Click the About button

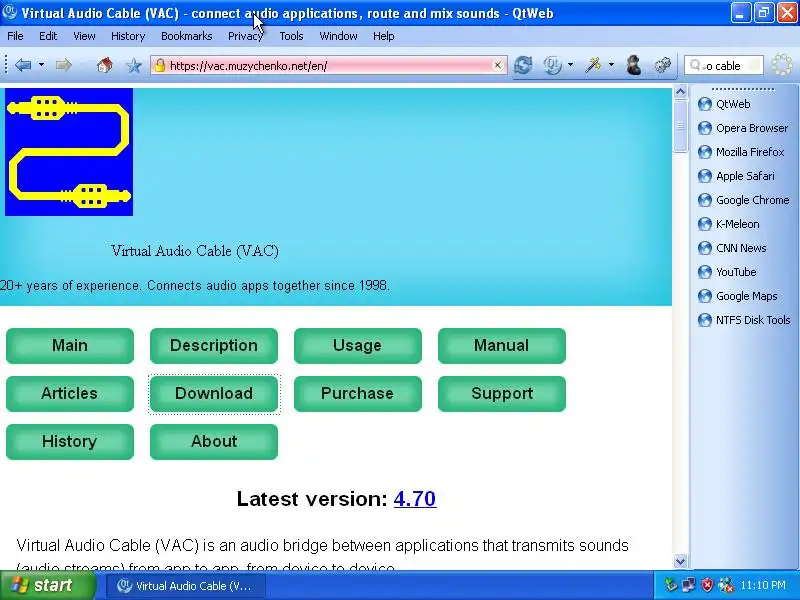click(x=214, y=442)
